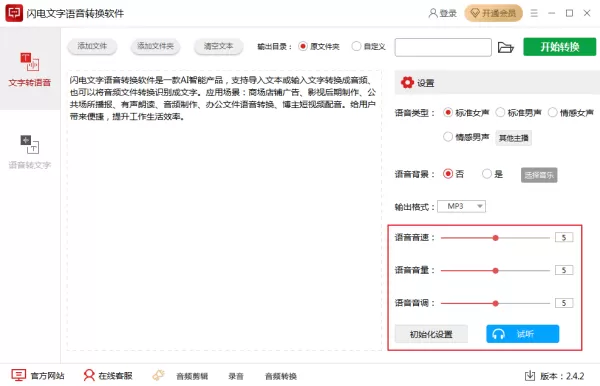The image size is (600, 386).
Task: Set 语音背景 to 否
Action: point(448,174)
